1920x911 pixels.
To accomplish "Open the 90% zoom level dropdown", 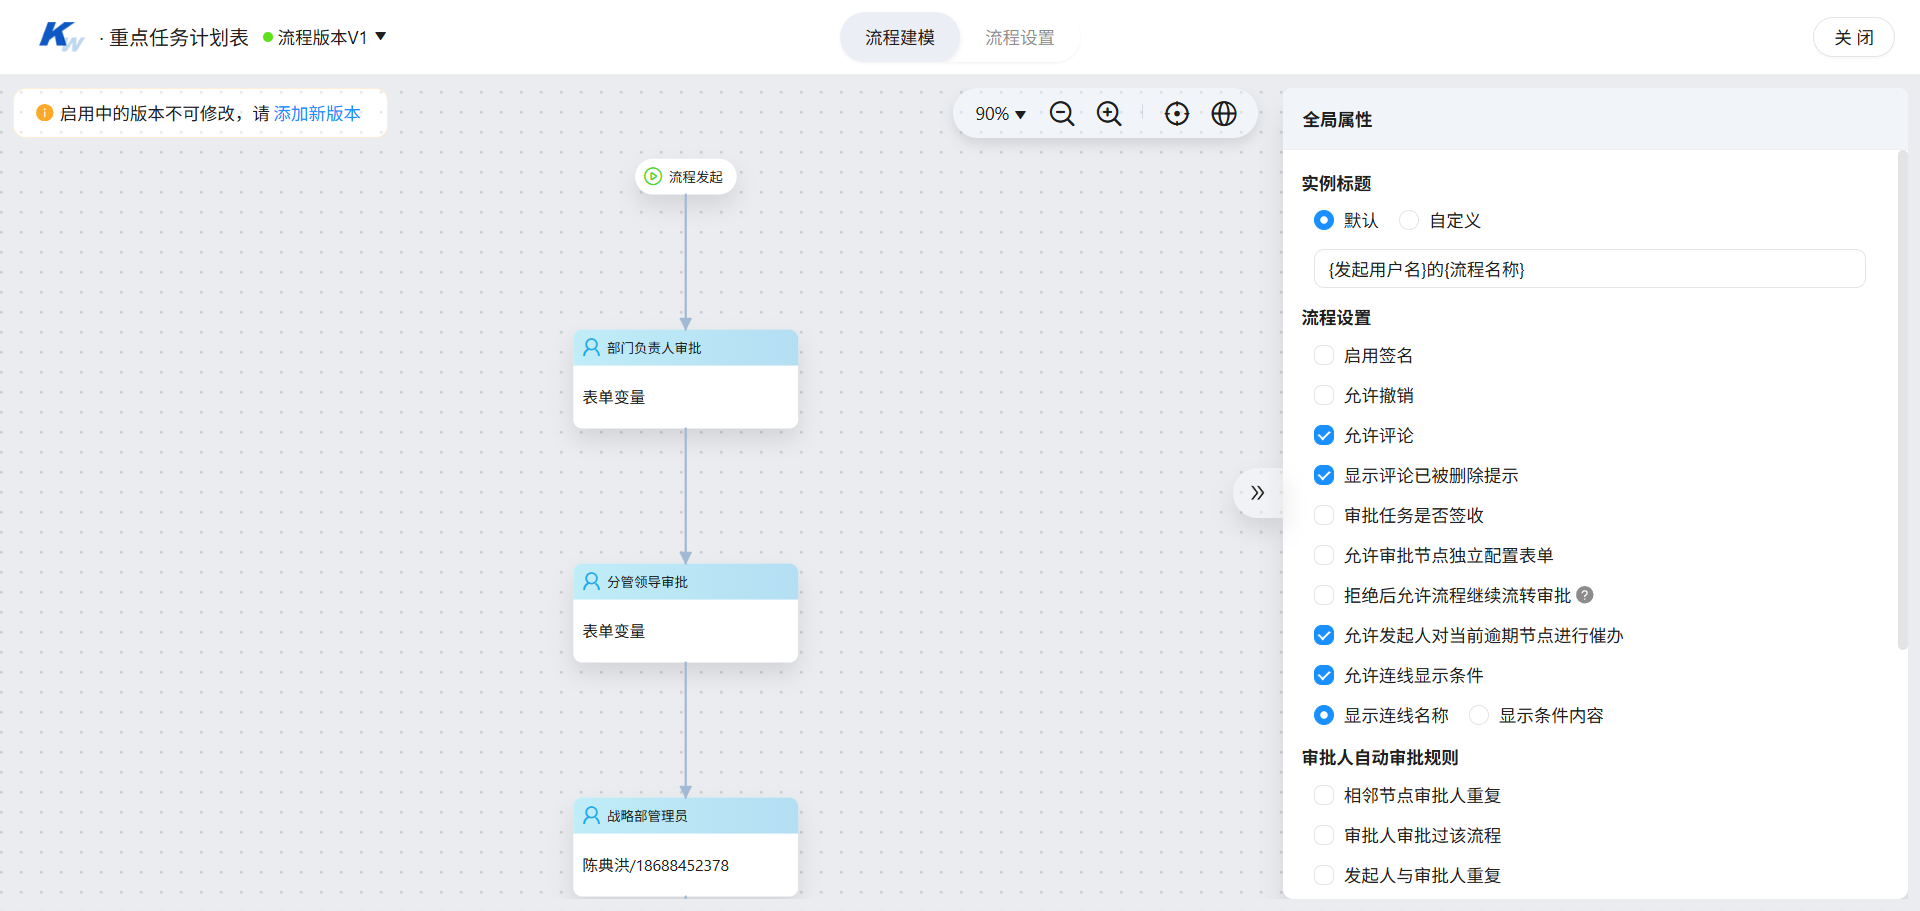I will (x=998, y=113).
